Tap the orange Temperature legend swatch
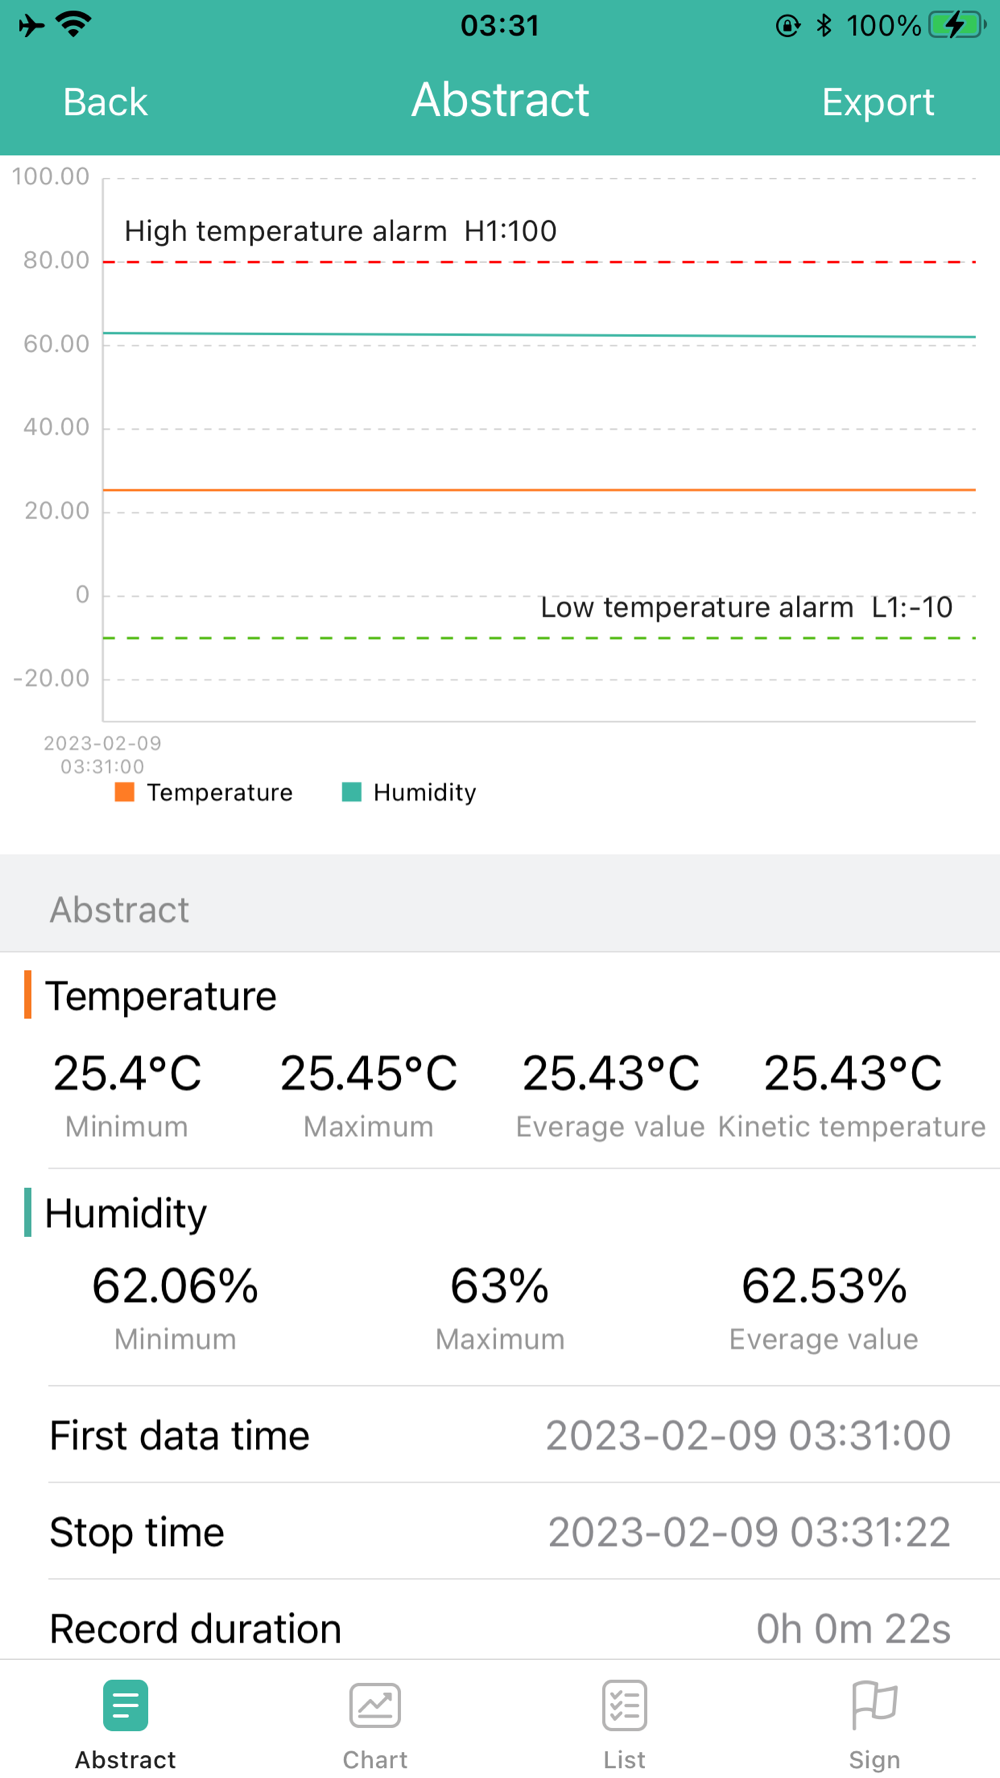Screen dimensions: 1000x1778 [125, 792]
